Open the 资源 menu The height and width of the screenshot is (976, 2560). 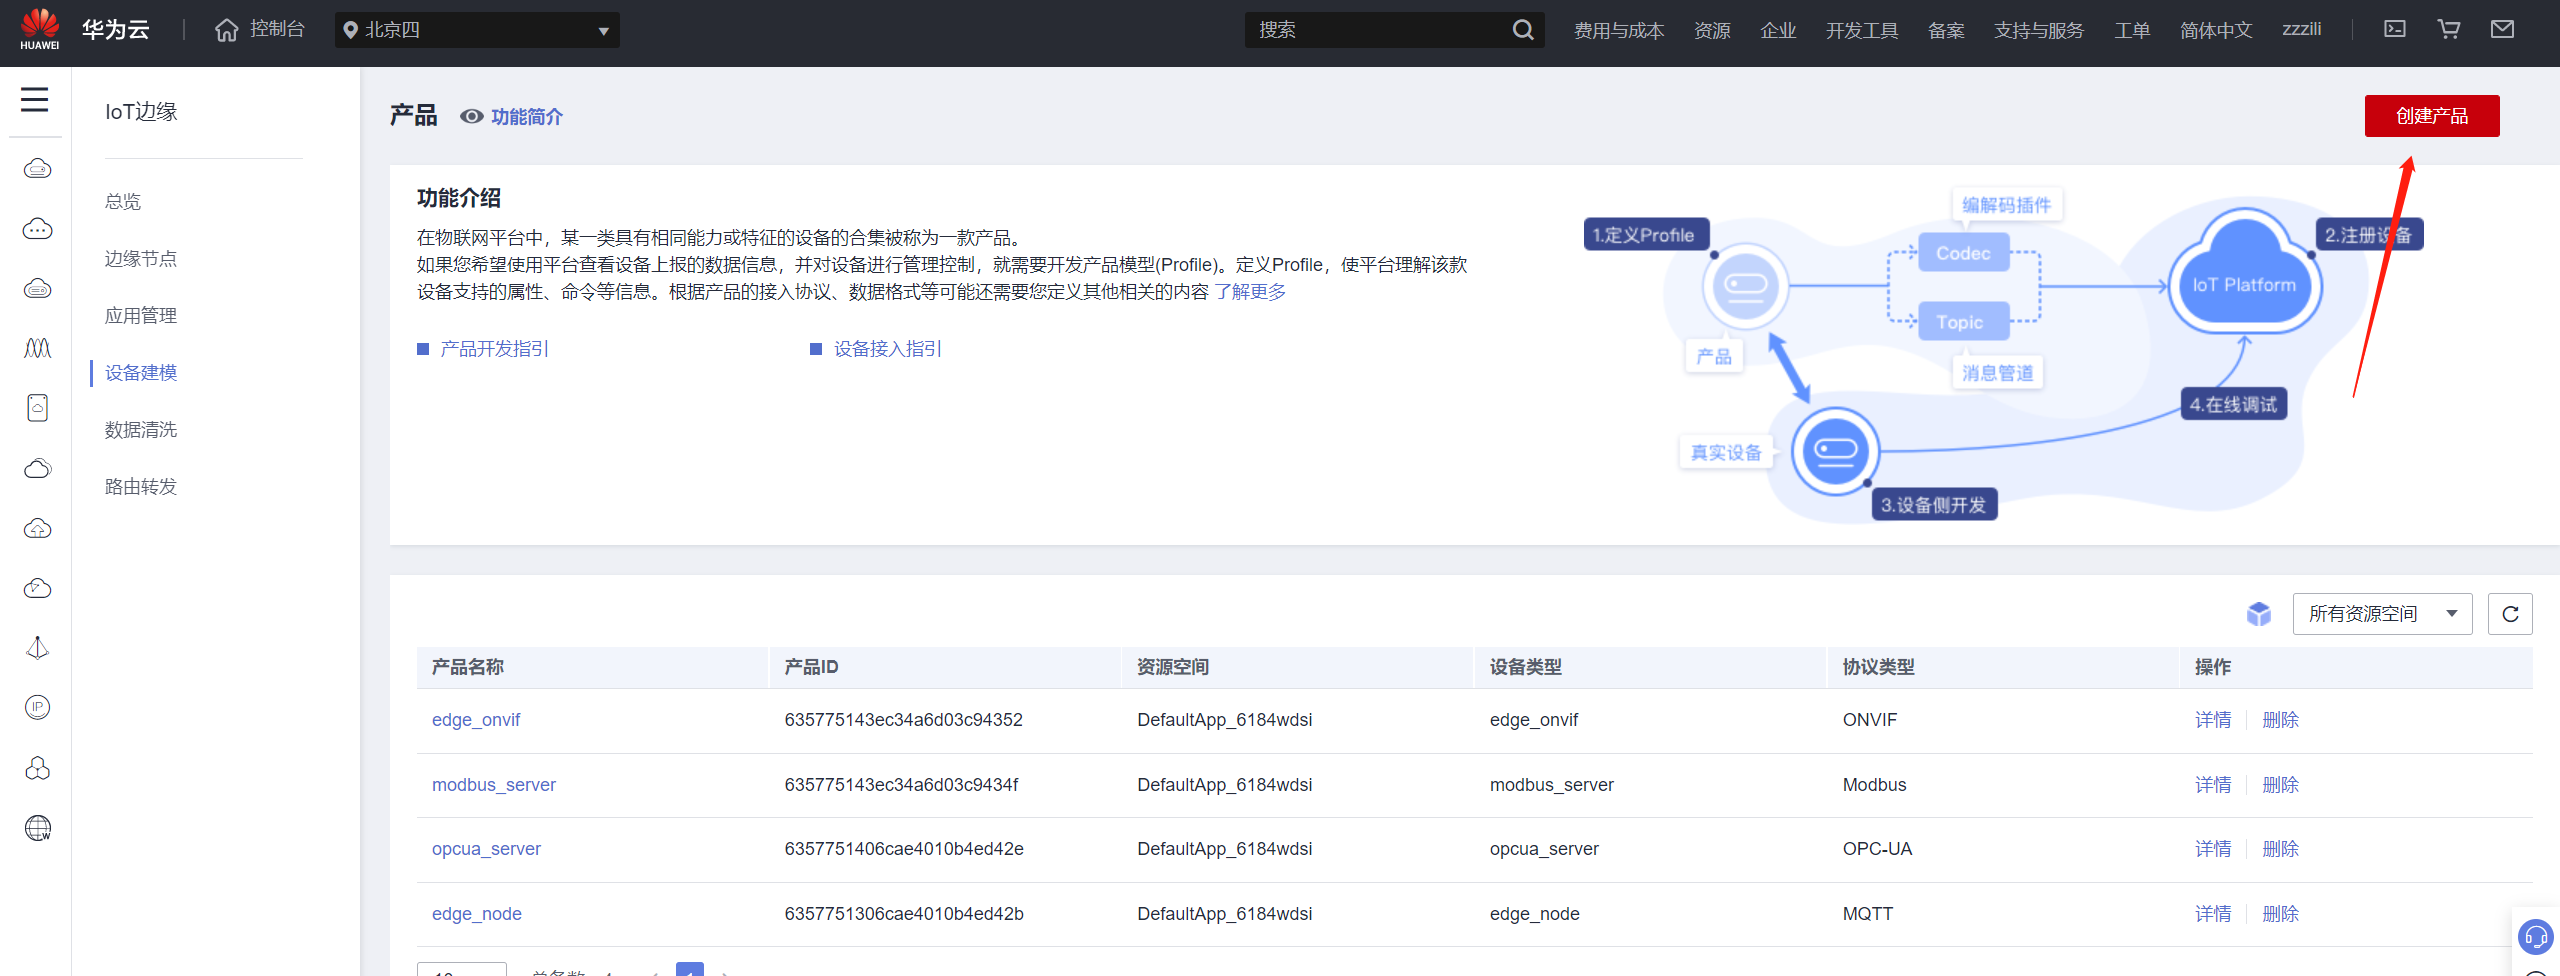(x=1712, y=30)
